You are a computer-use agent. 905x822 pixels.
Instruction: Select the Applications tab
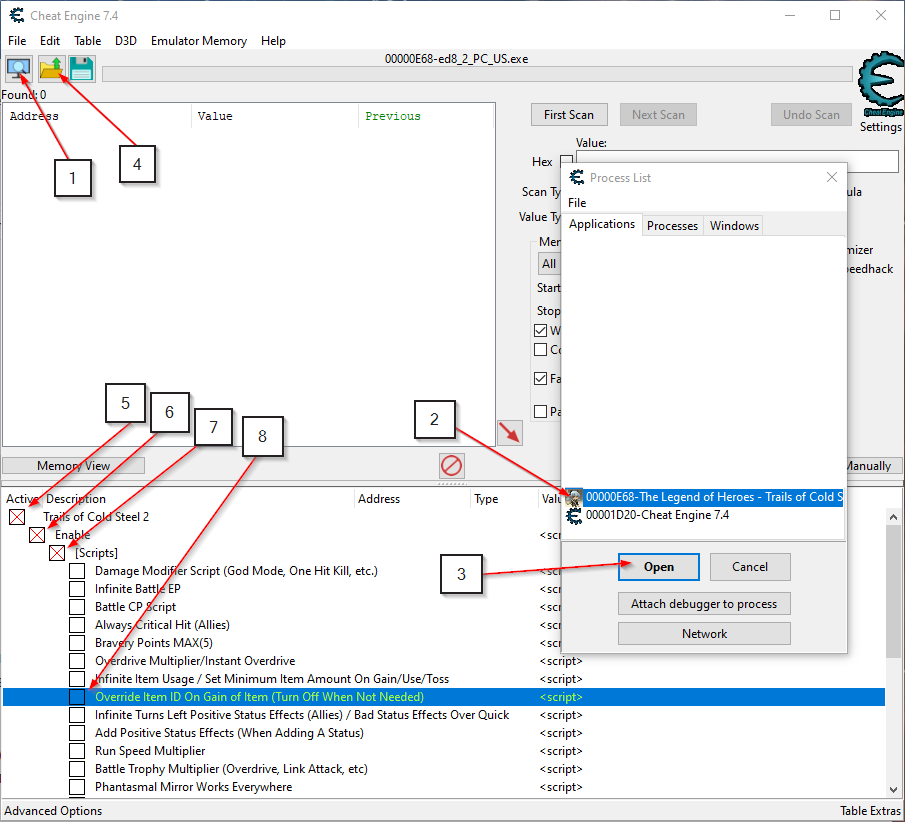click(602, 224)
